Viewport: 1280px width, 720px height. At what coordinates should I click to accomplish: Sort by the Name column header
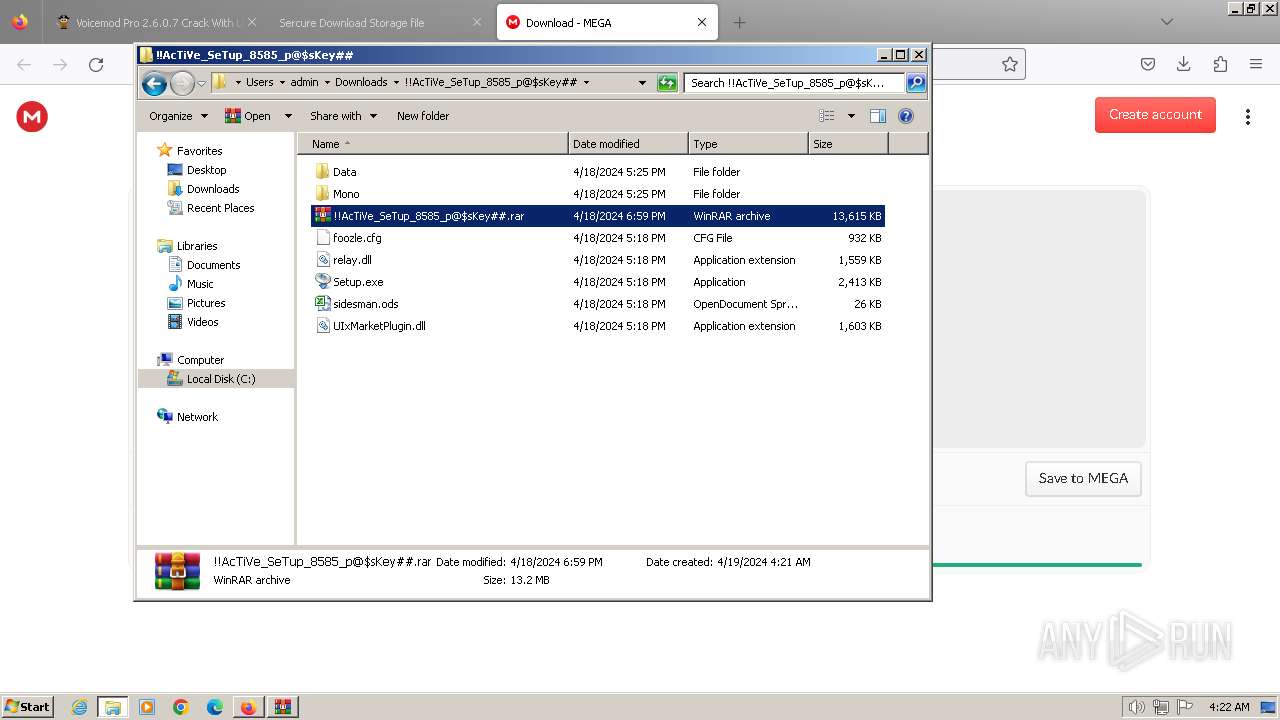[433, 144]
